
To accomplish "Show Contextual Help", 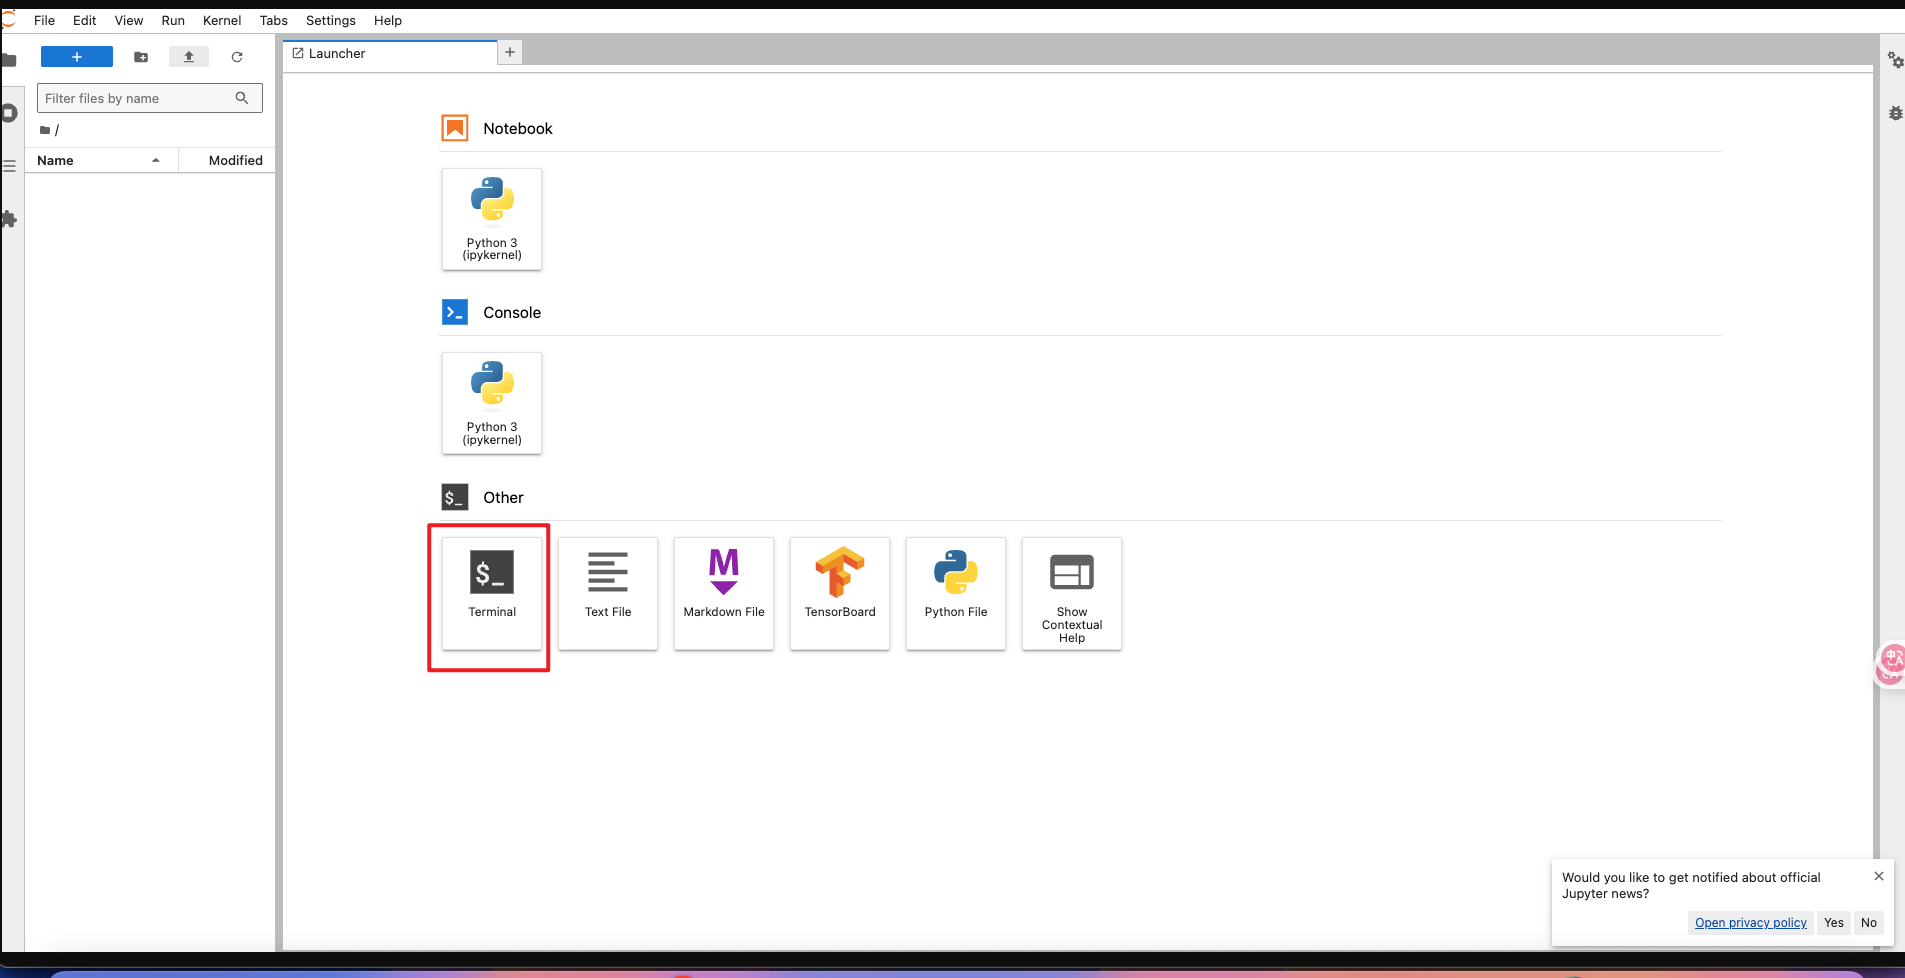I will (x=1072, y=593).
